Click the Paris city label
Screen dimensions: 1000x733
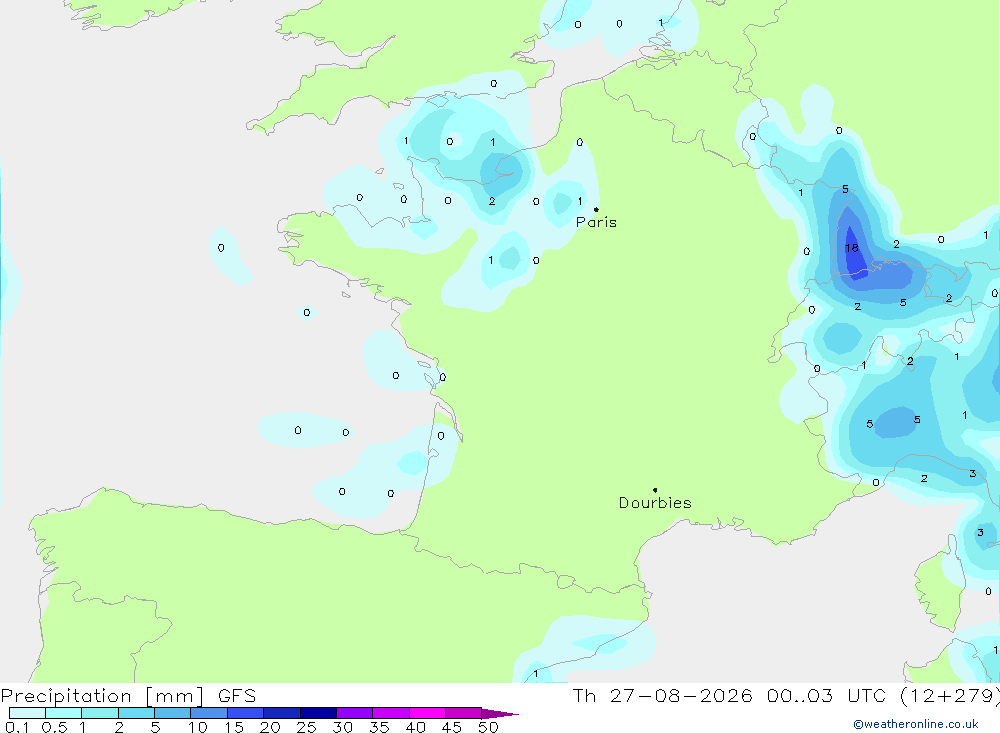596,222
